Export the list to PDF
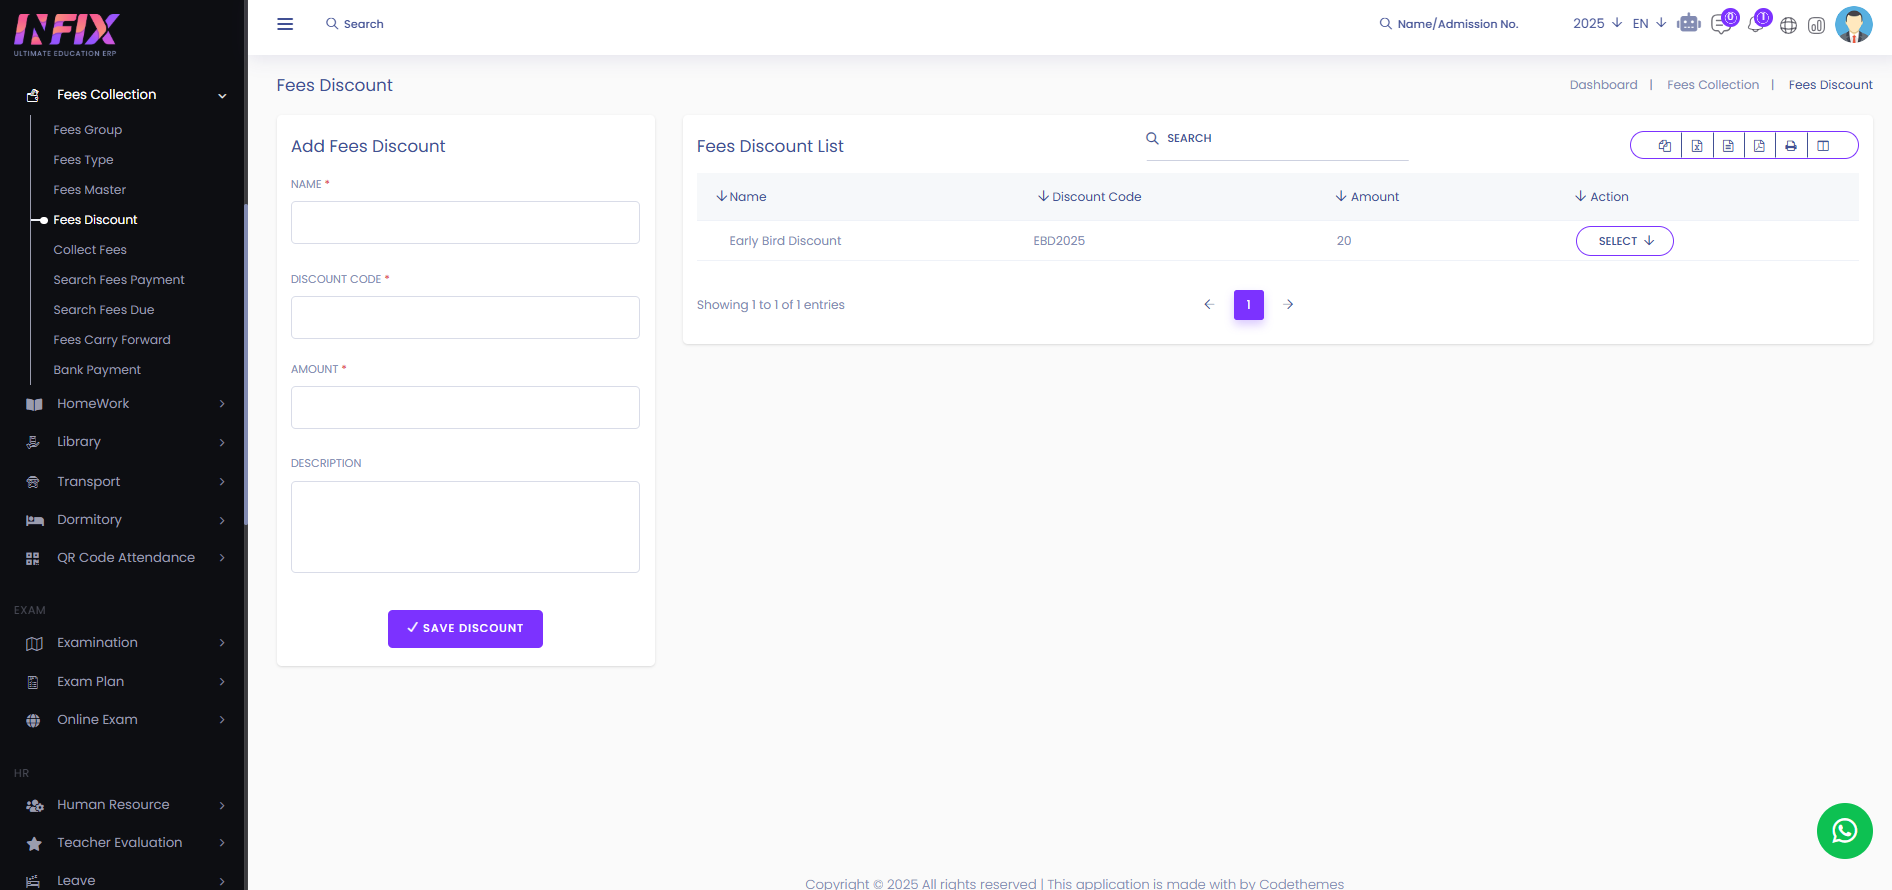This screenshot has width=1892, height=890. (1759, 146)
